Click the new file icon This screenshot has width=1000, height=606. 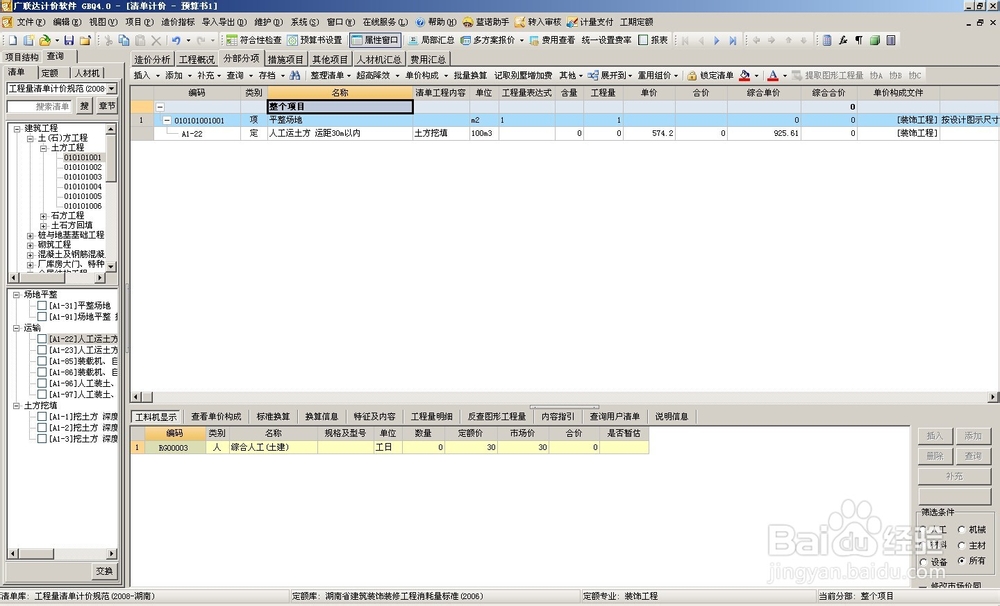[13, 40]
